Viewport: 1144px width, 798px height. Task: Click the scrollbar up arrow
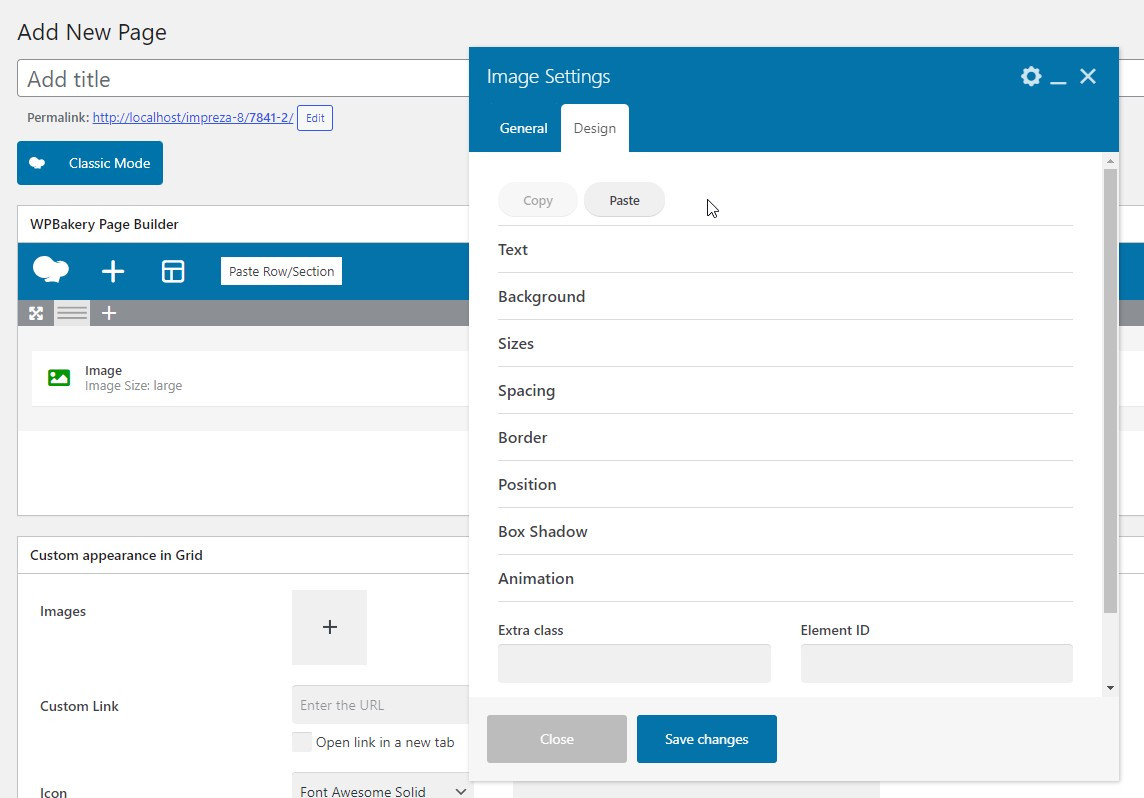pos(1110,160)
